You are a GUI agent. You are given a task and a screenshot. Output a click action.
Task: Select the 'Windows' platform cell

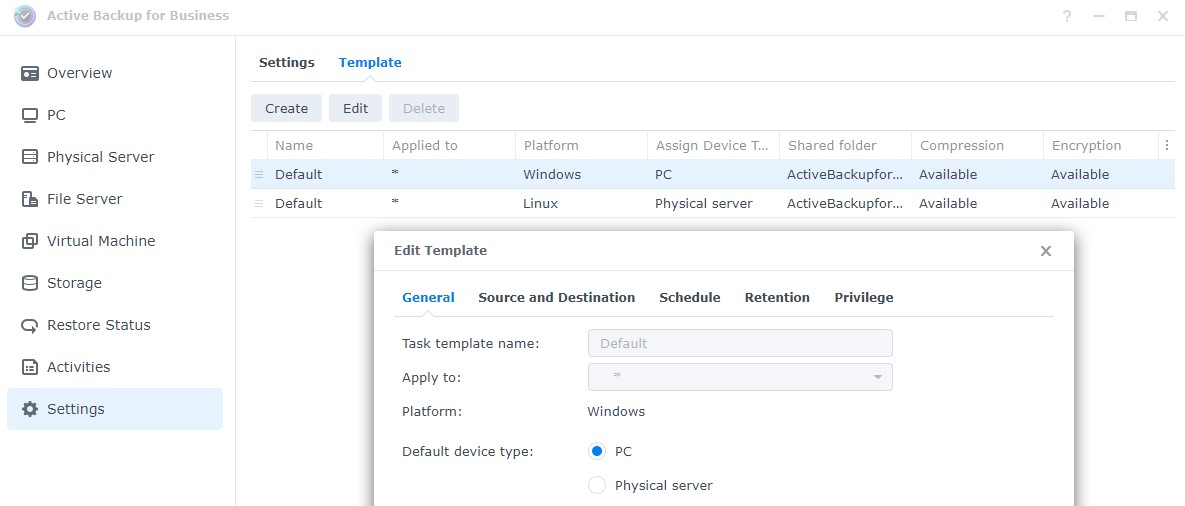(552, 174)
